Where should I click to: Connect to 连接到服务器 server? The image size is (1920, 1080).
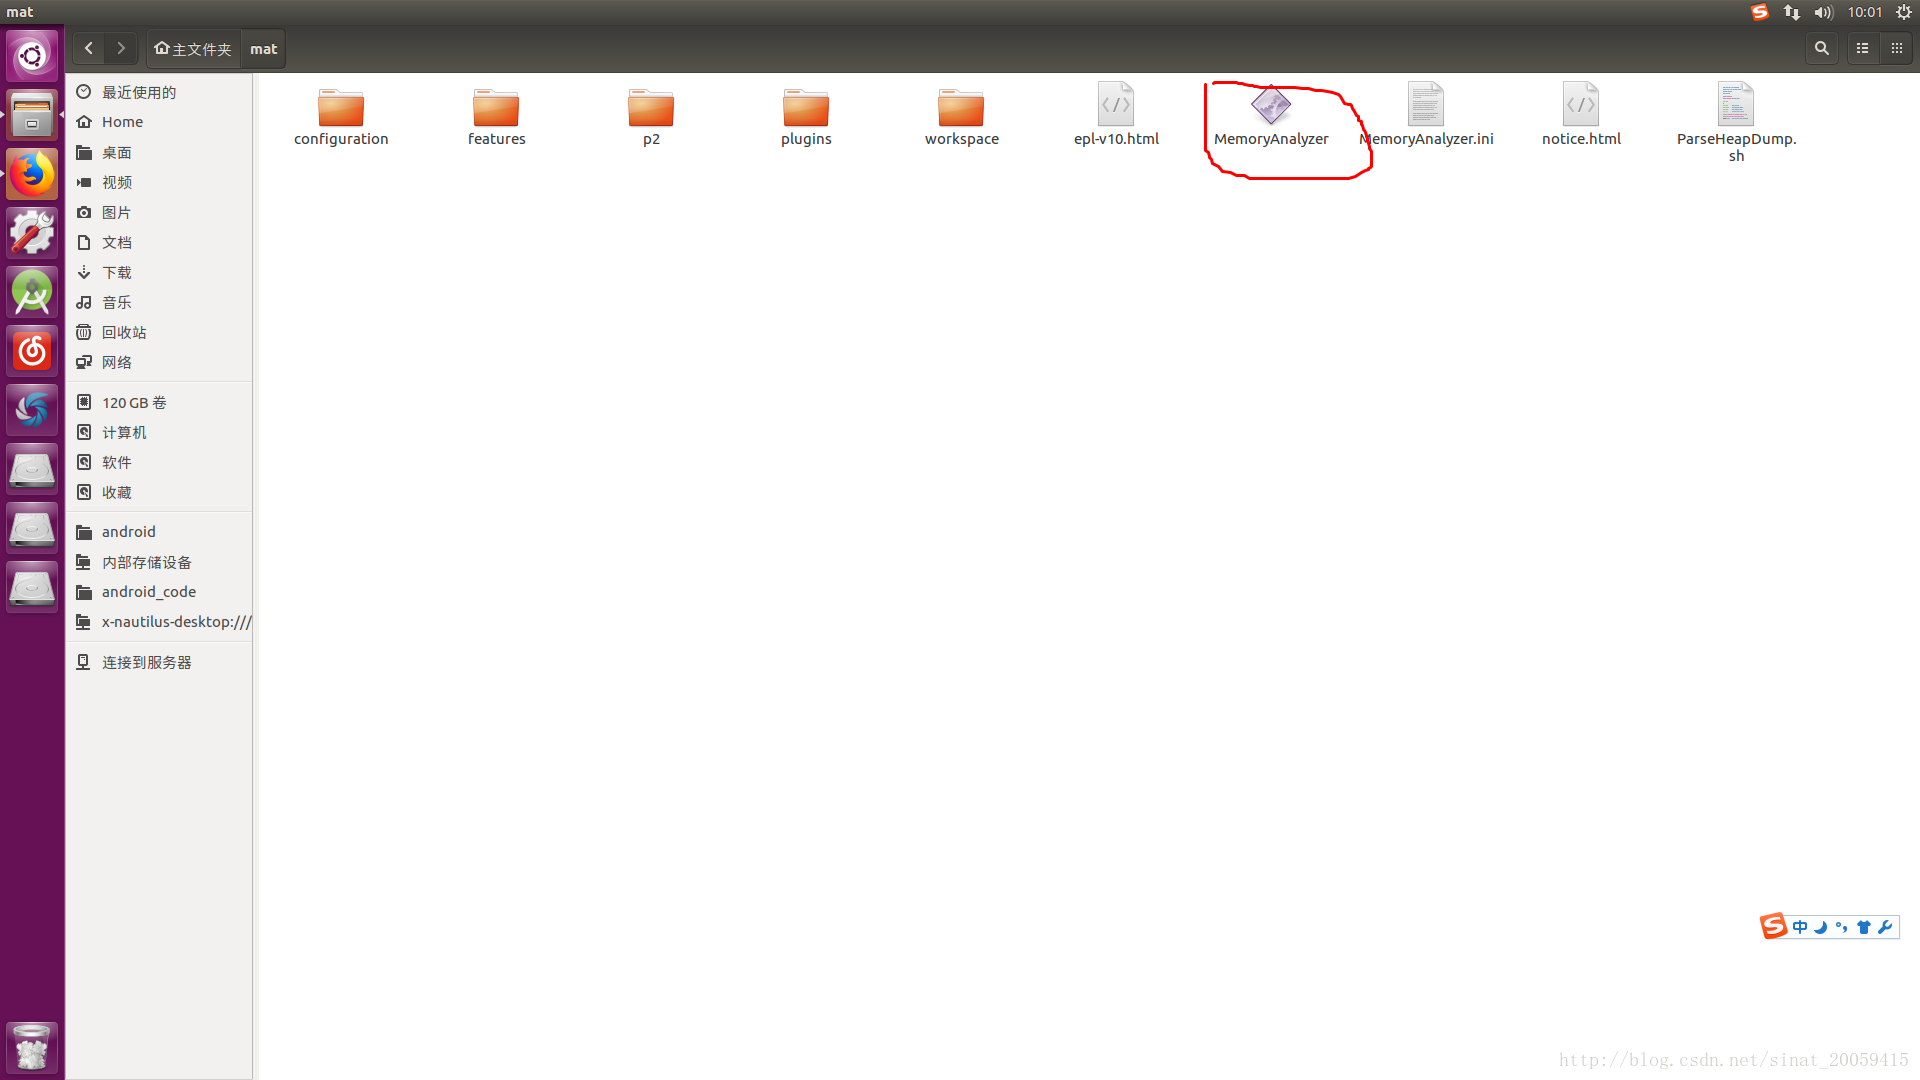(149, 661)
